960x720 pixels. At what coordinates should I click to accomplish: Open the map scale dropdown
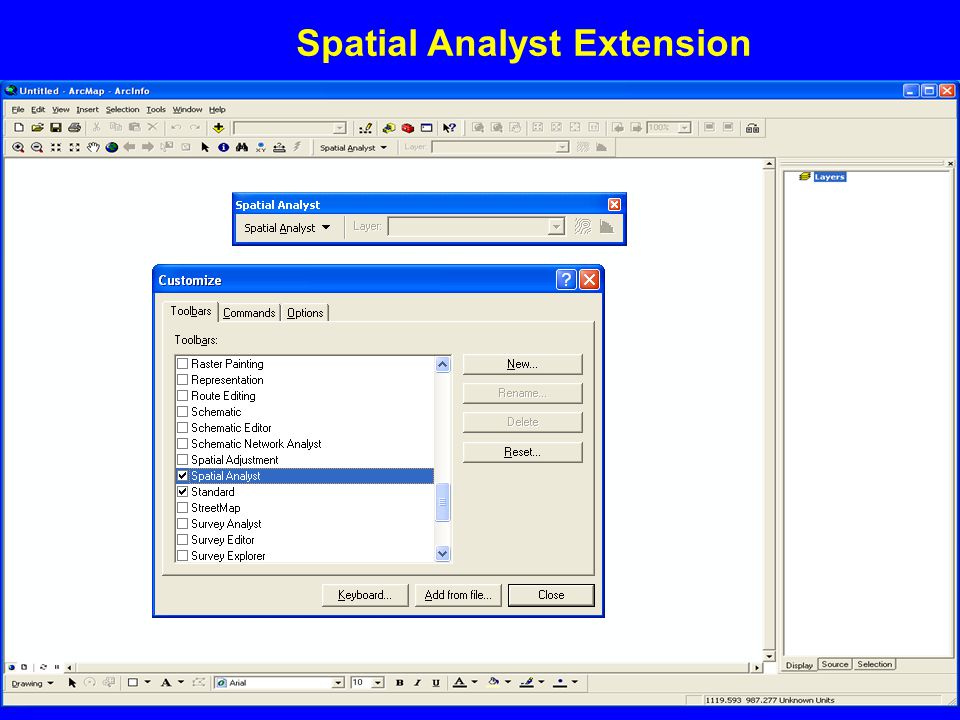(x=340, y=128)
